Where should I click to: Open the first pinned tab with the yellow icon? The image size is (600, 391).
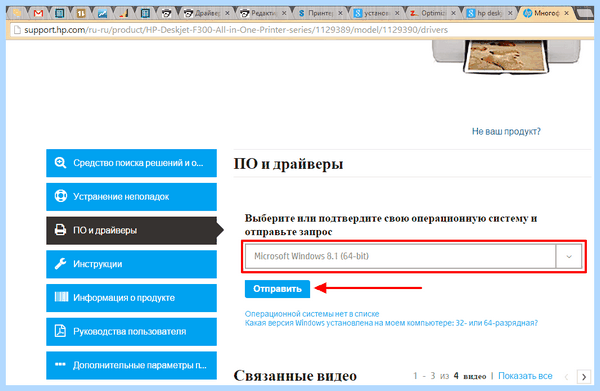coord(17,13)
